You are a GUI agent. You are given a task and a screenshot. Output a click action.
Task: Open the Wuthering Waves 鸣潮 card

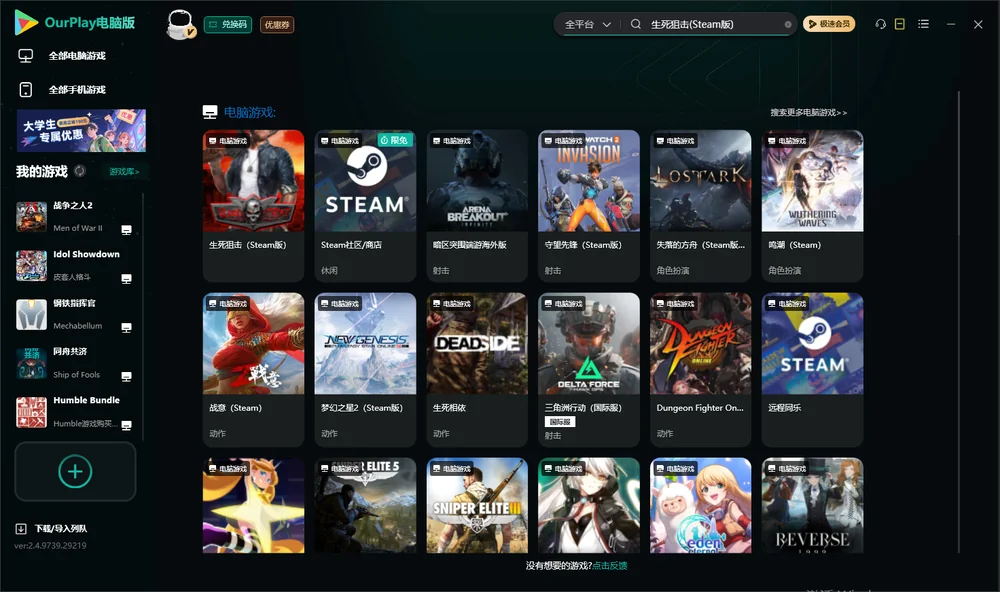(812, 205)
